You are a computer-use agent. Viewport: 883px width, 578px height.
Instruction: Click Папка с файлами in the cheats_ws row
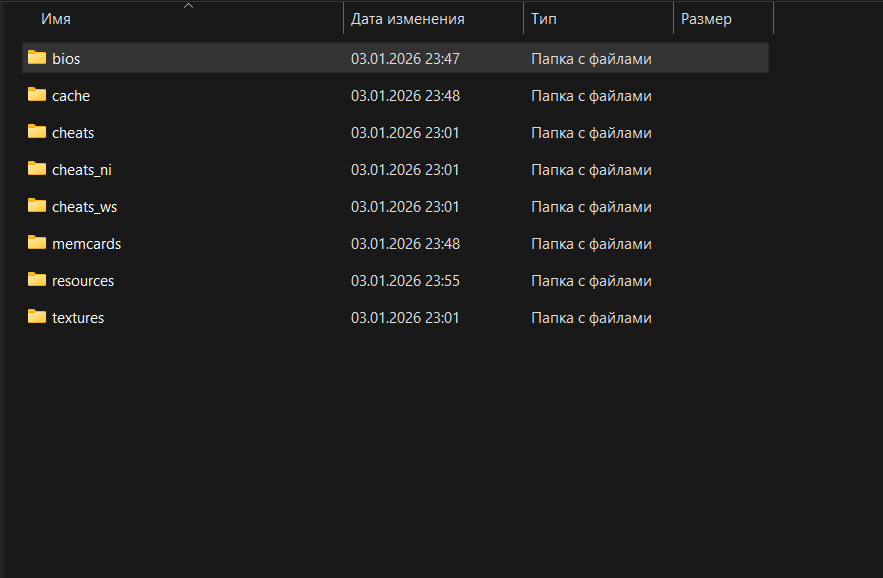[x=591, y=207]
